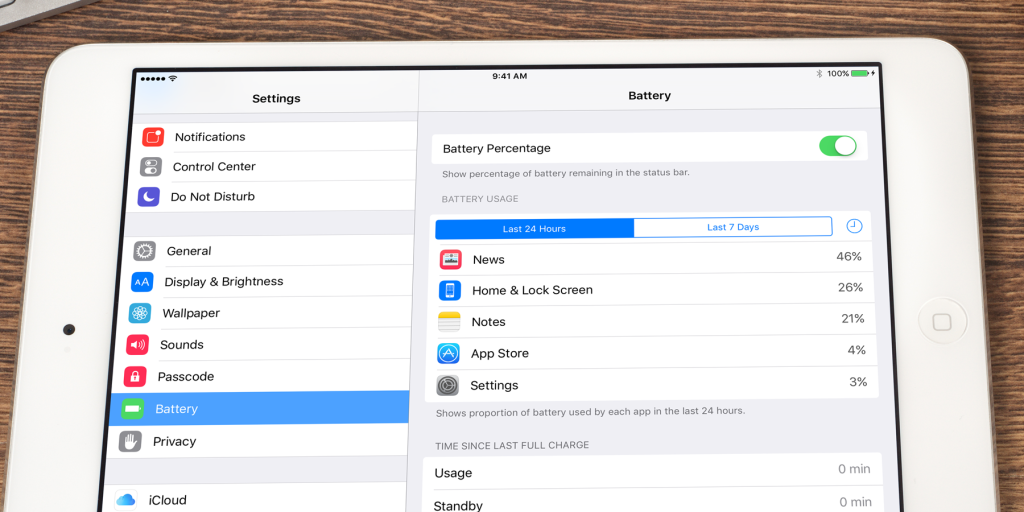This screenshot has width=1024, height=512.
Task: Tap the News app icon
Action: (x=451, y=259)
